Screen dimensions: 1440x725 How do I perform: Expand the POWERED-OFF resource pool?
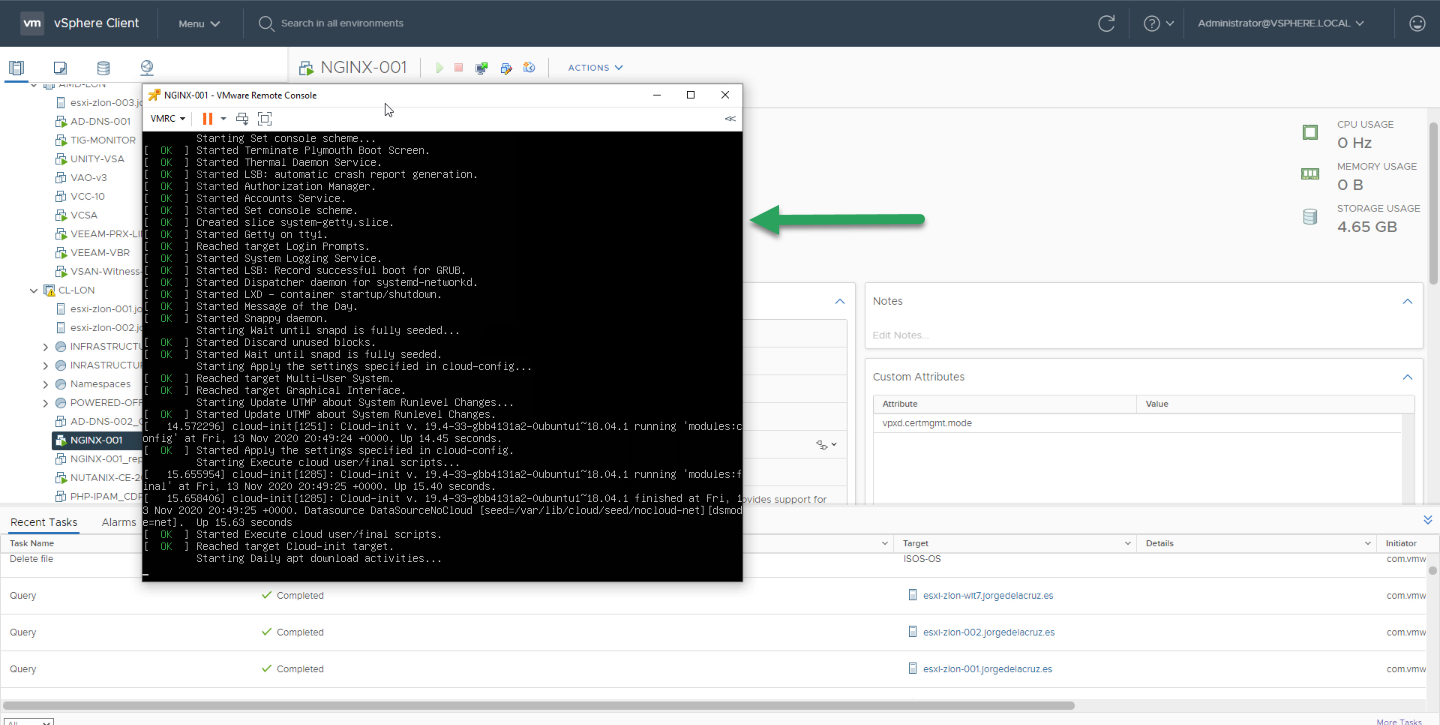[46, 403]
